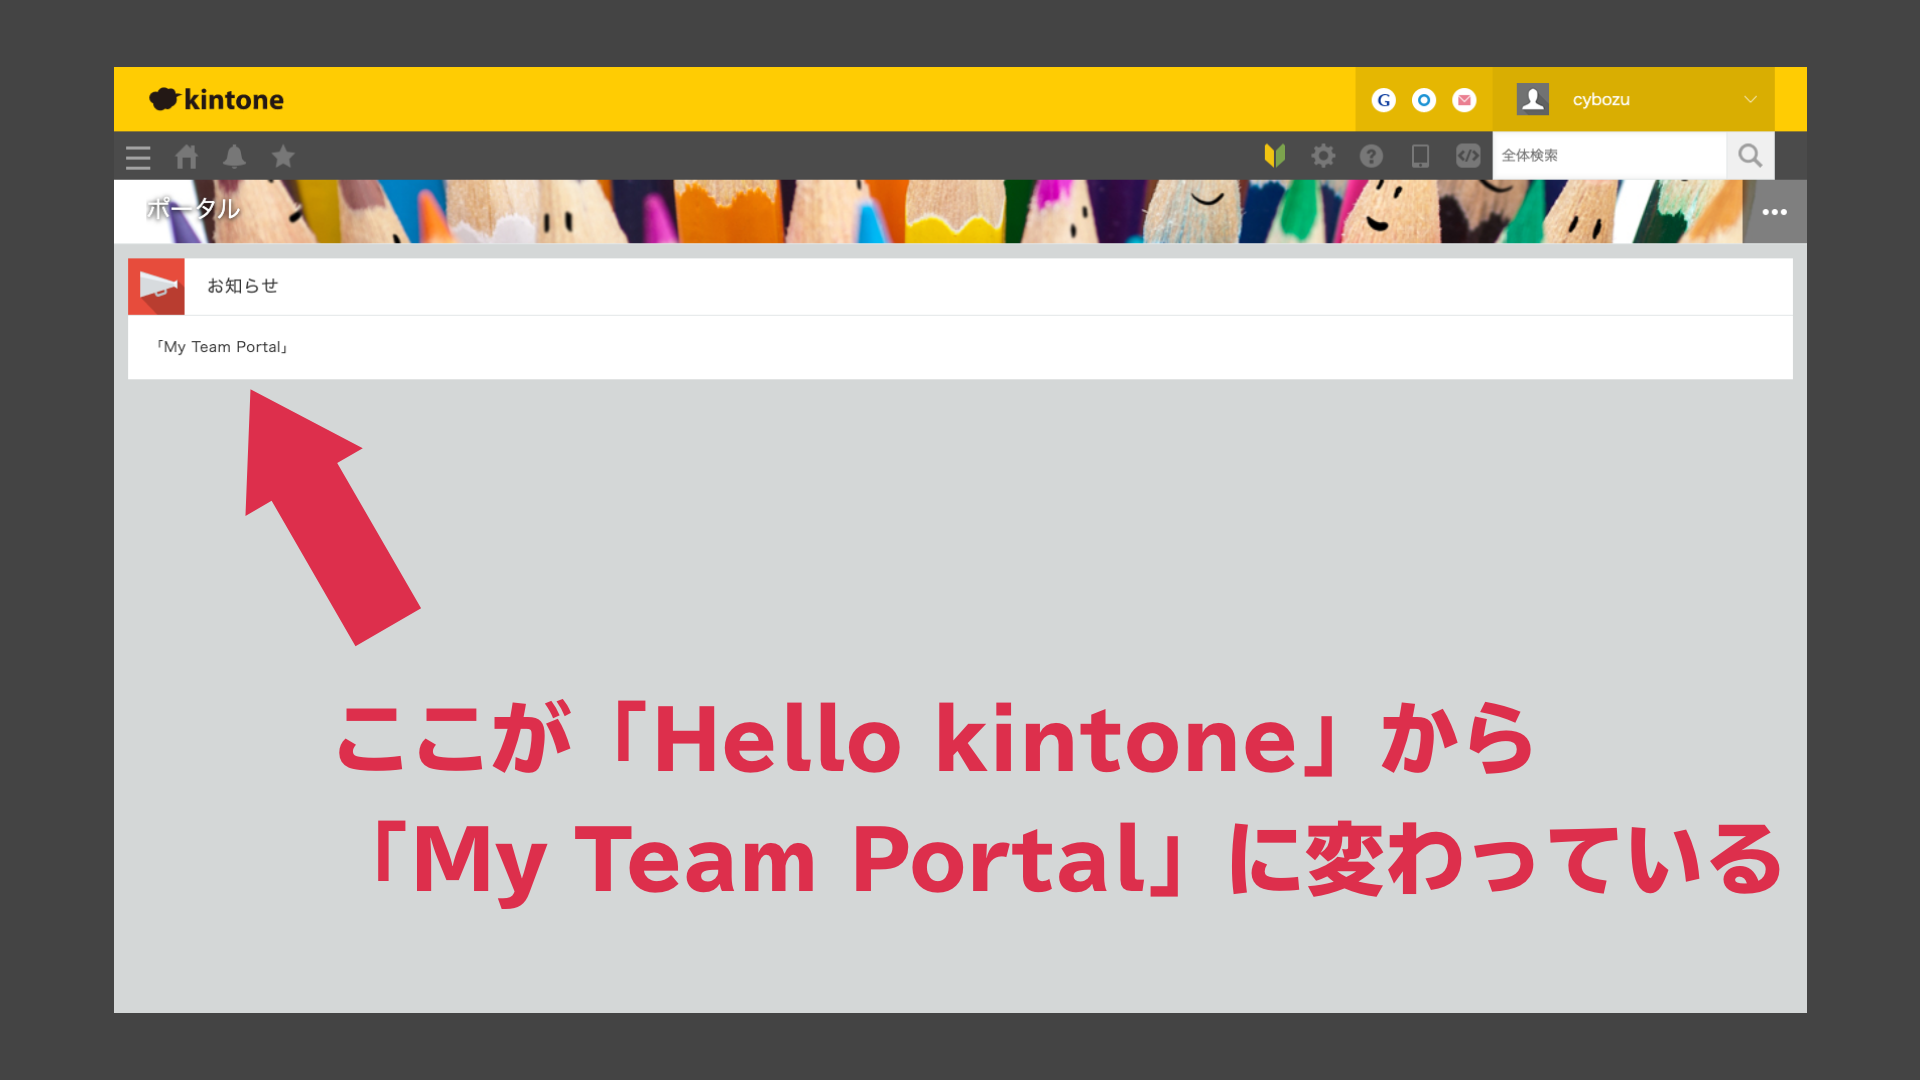Viewport: 1920px width, 1080px height.
Task: Open the favorites star
Action: click(283, 156)
